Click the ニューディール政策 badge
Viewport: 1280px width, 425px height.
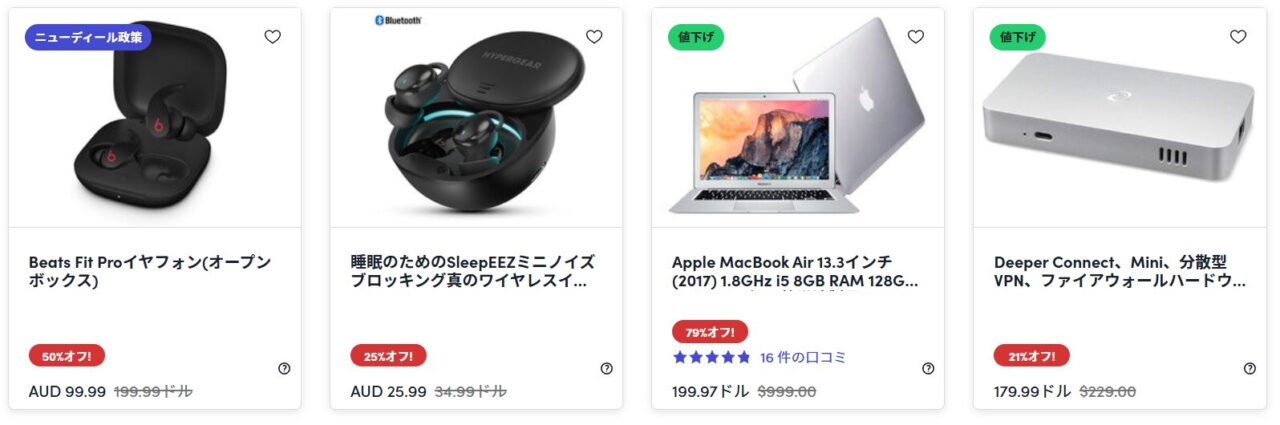(88, 37)
